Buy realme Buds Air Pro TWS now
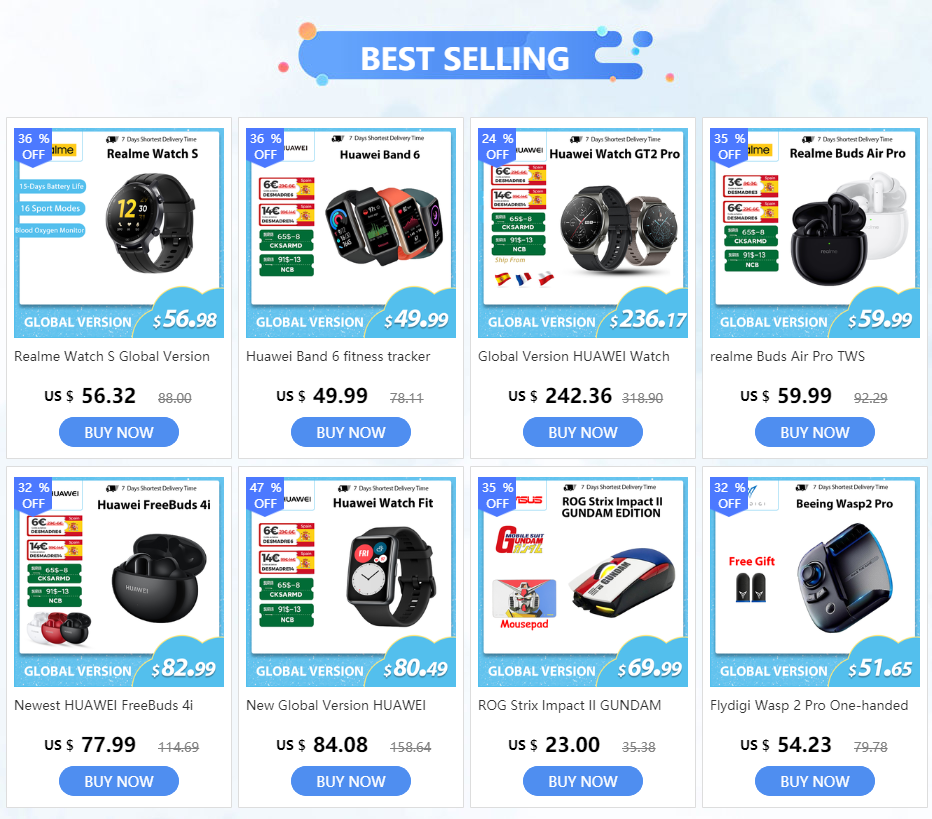 pos(814,432)
